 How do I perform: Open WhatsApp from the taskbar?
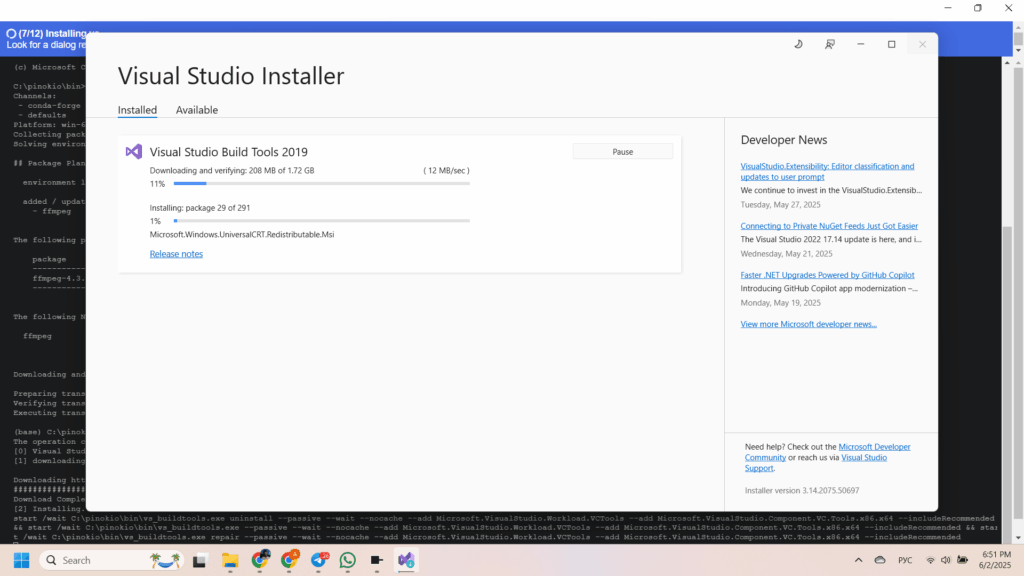coord(347,560)
